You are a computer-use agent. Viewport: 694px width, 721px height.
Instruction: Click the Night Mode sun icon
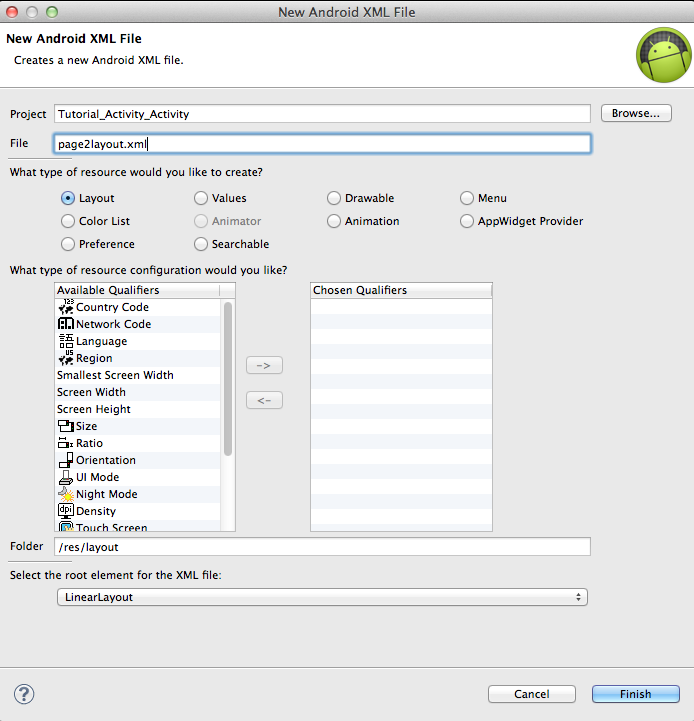click(66, 494)
